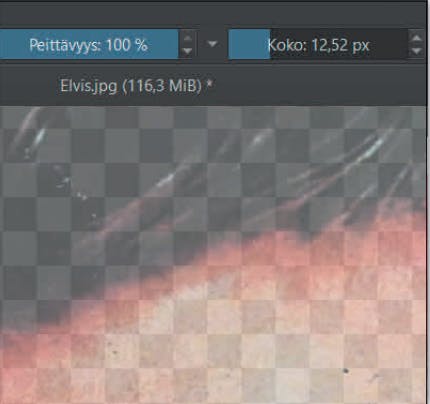Click the empty toolbar area above the sliders
Image resolution: width=430 pixels, height=404 pixels.
click(x=213, y=14)
